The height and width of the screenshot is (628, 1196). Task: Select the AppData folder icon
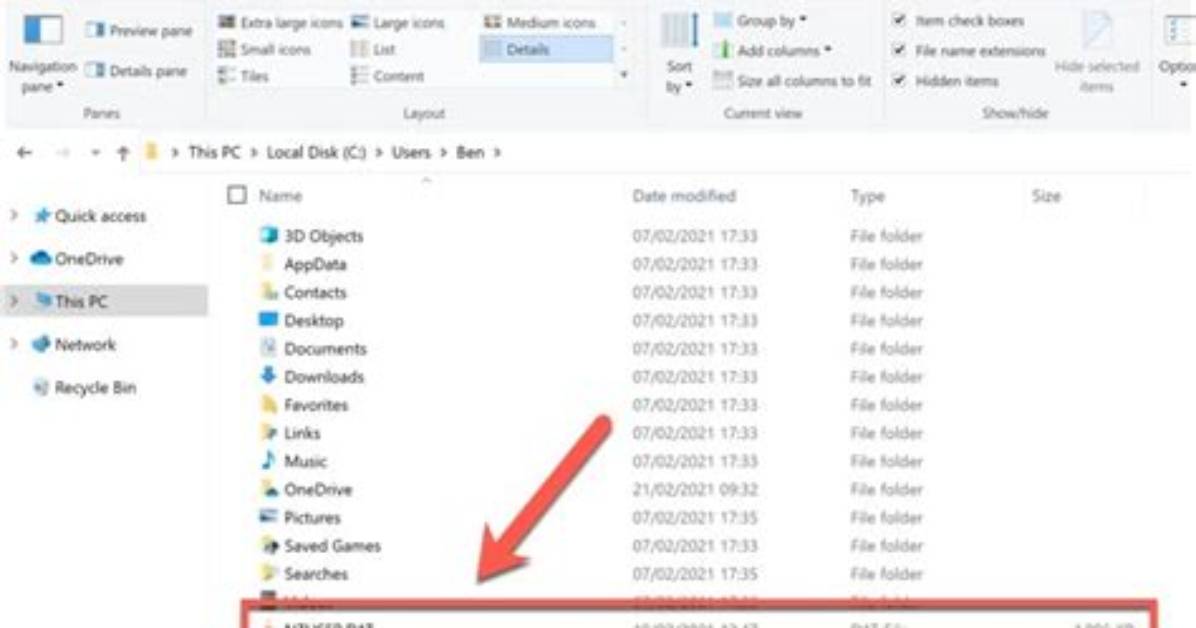pos(268,262)
